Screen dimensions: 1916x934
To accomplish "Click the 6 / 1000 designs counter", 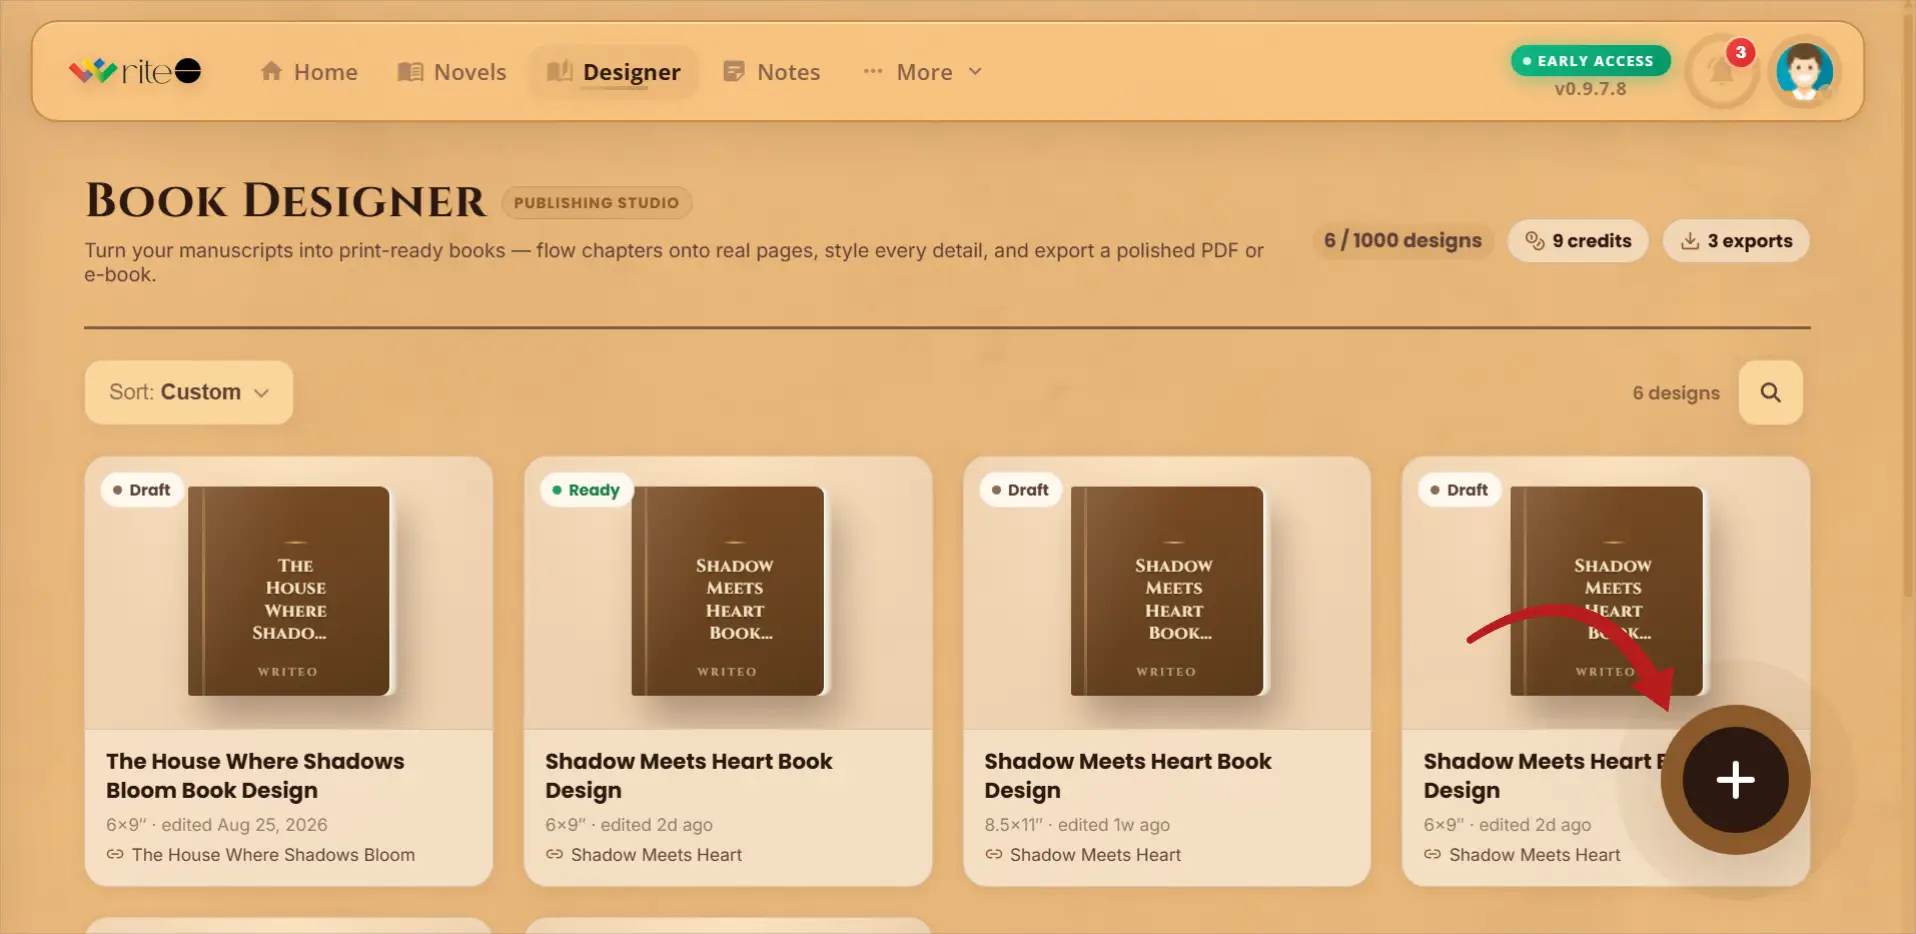I will pos(1403,241).
